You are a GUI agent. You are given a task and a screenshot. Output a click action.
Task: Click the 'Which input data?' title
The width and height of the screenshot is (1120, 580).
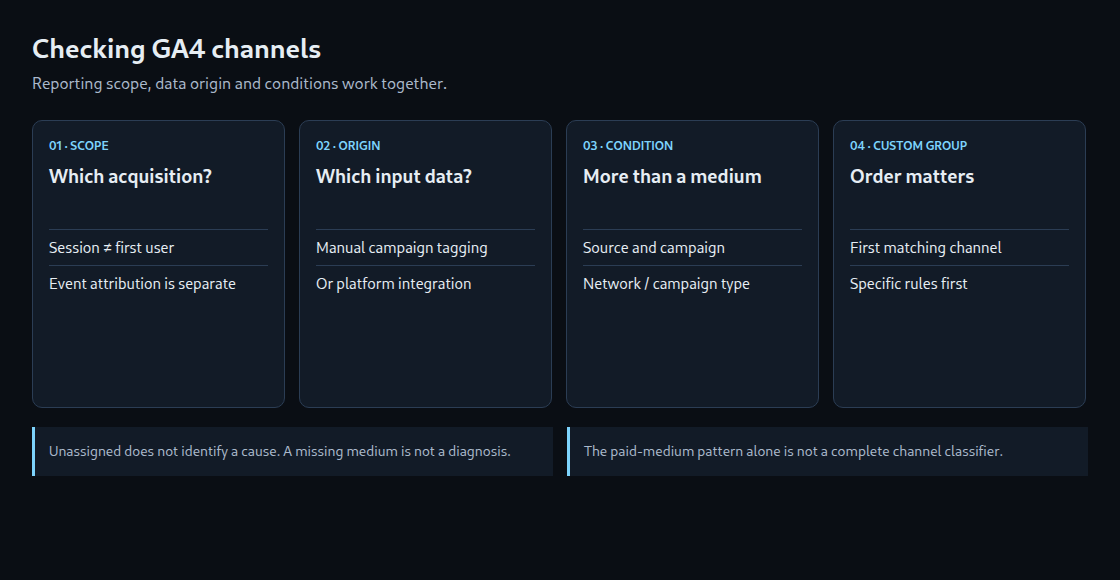pos(394,176)
